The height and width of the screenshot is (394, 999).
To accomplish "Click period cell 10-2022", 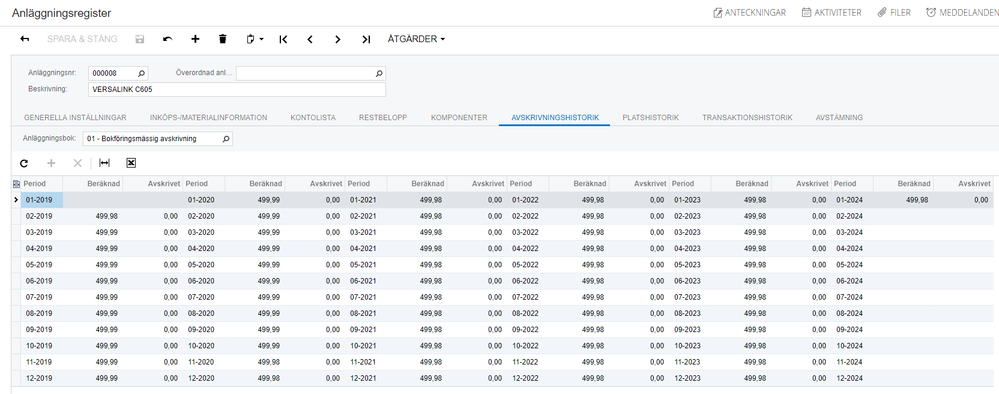I will (528, 346).
